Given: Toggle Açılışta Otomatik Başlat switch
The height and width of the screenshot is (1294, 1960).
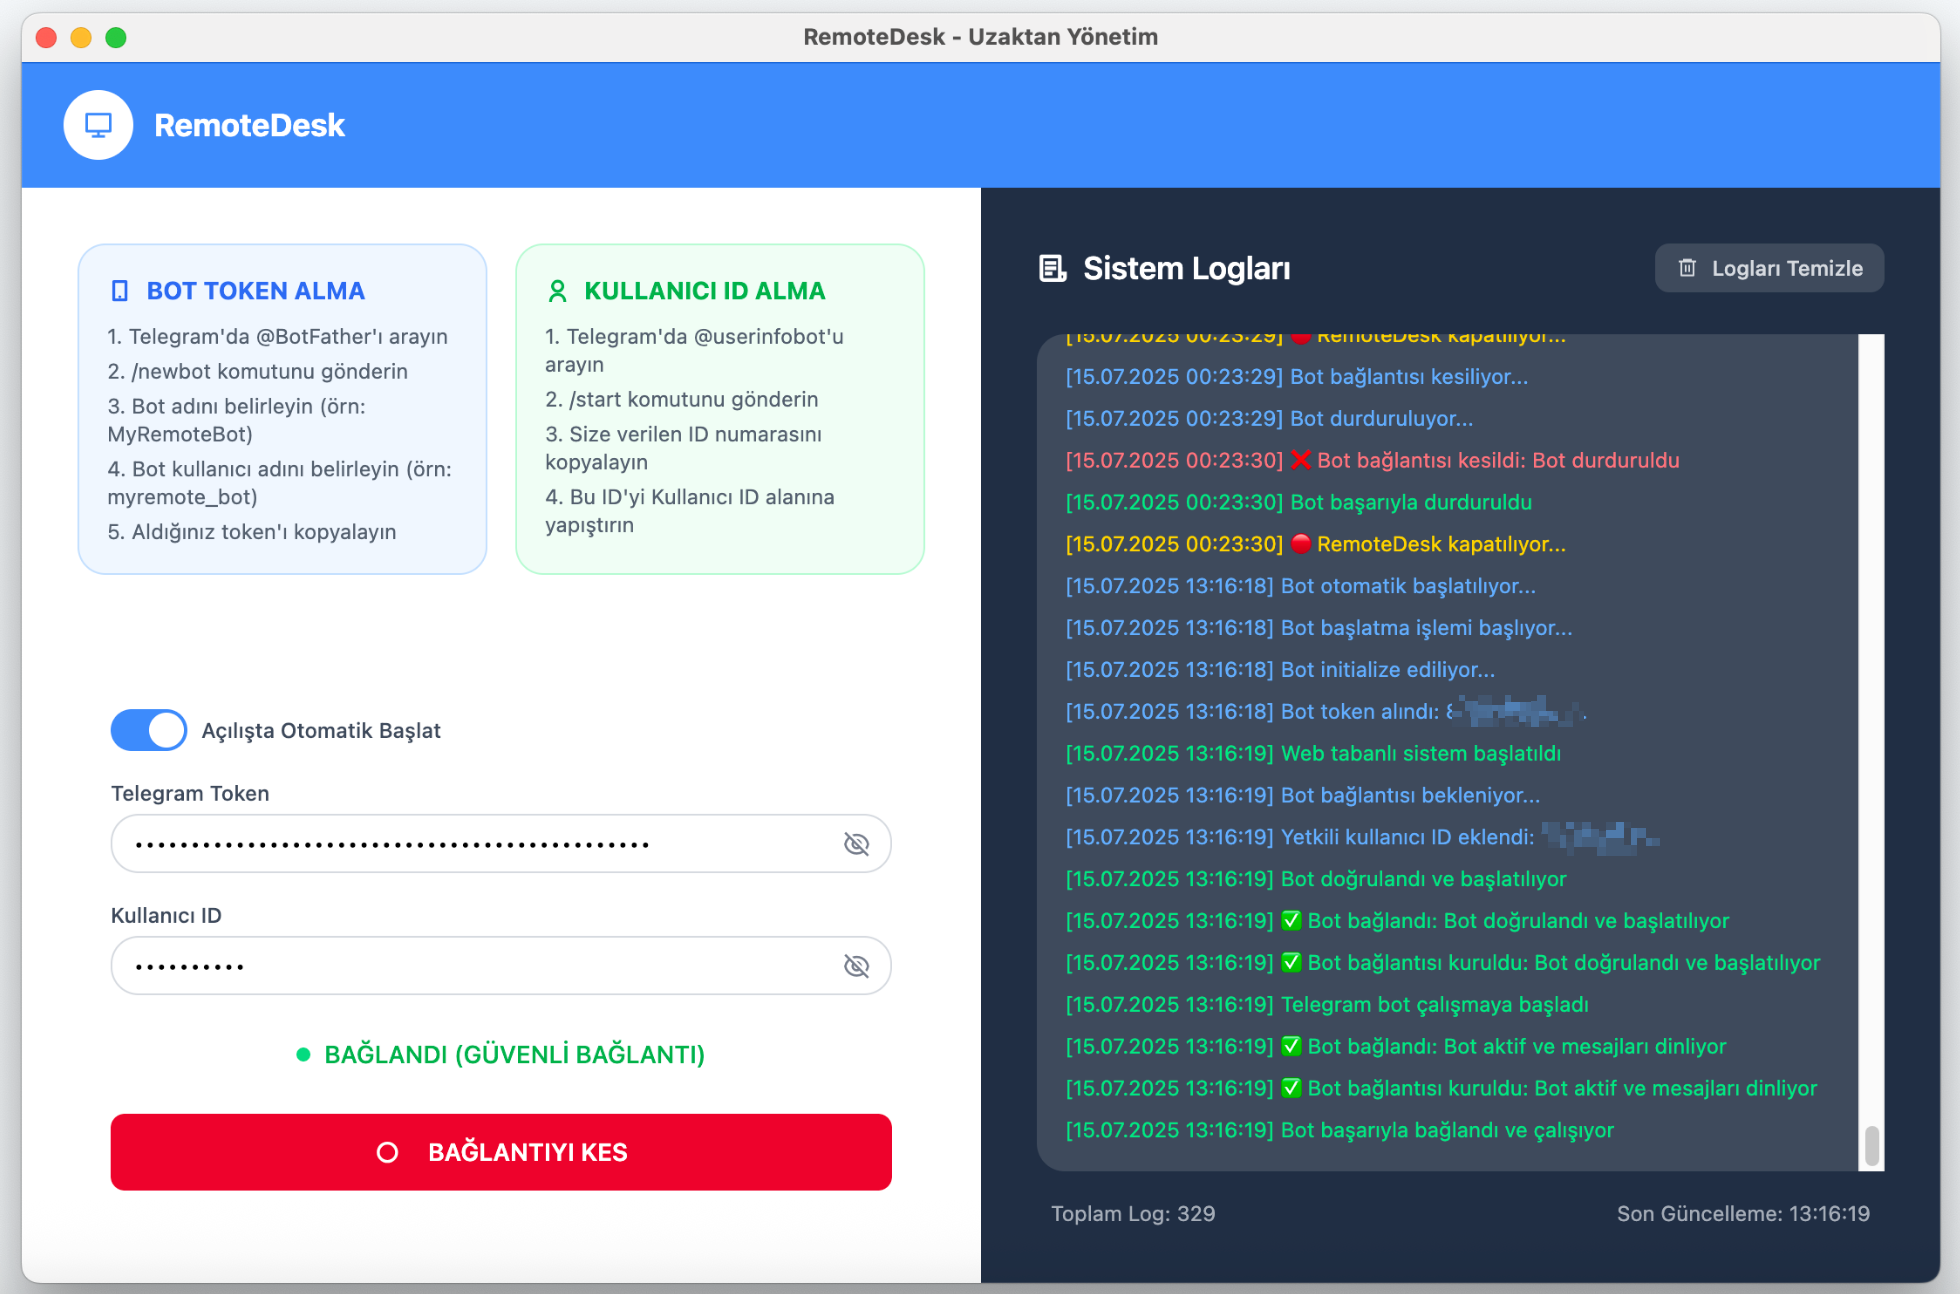Looking at the screenshot, I should tap(149, 730).
